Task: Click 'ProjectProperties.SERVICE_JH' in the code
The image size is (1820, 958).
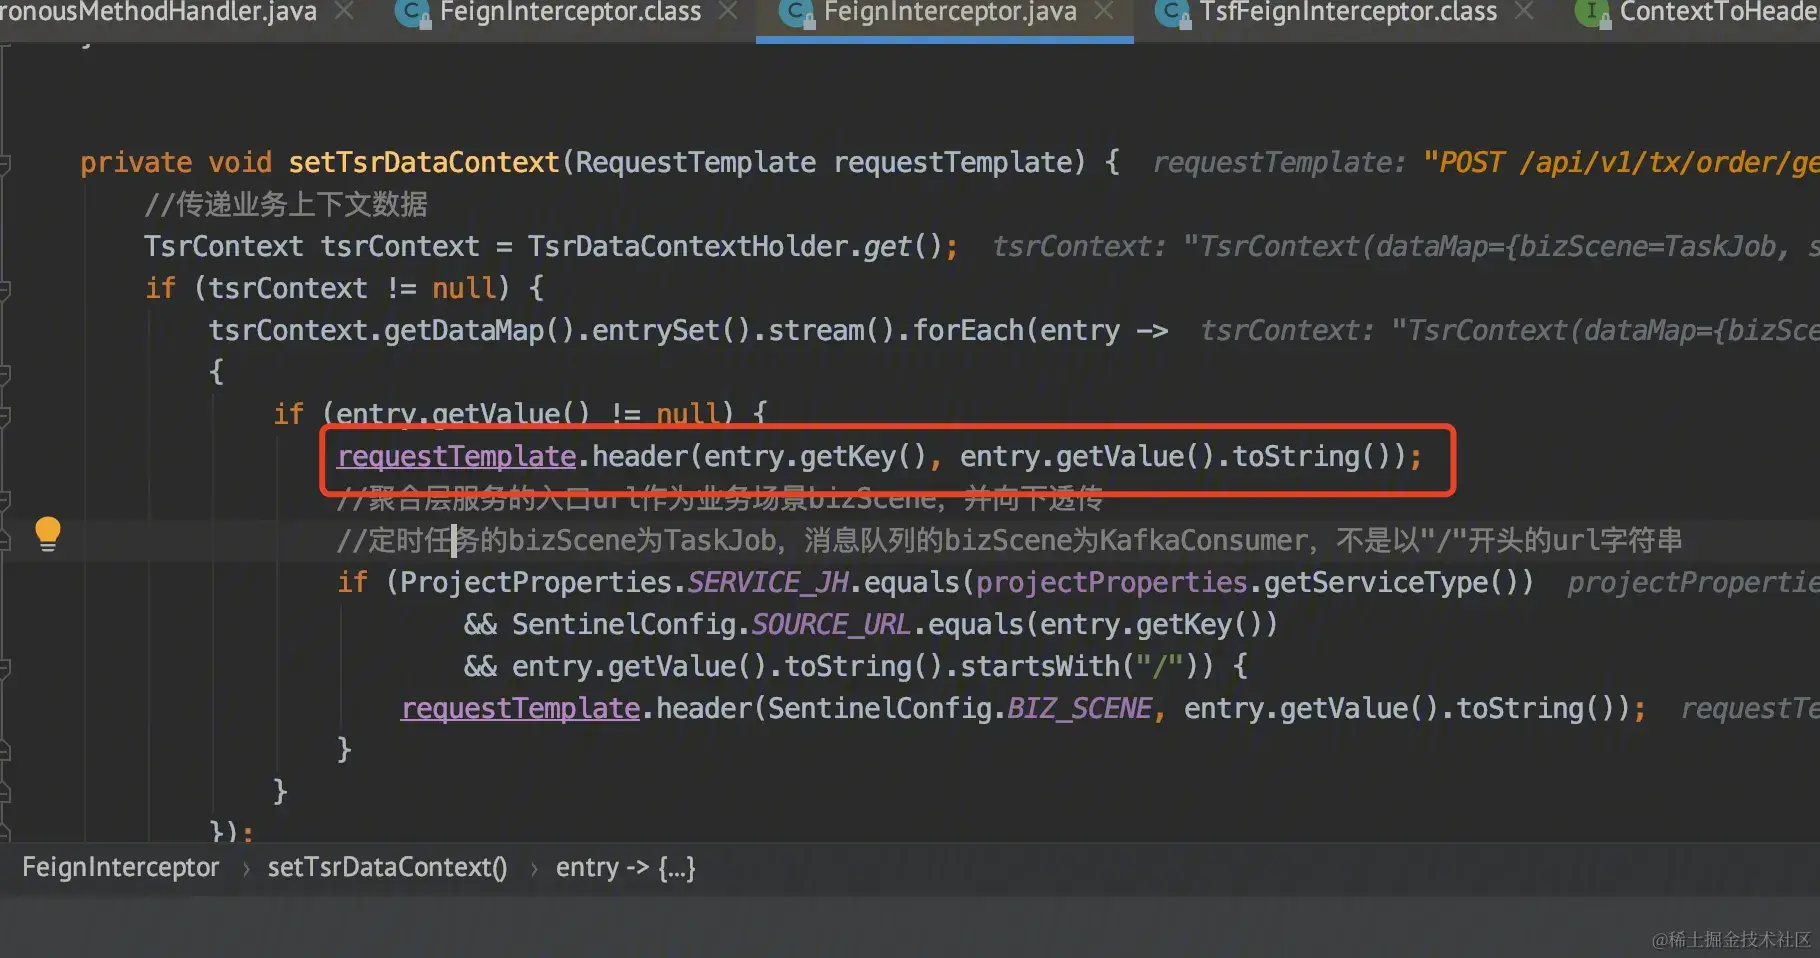Action: 624,582
